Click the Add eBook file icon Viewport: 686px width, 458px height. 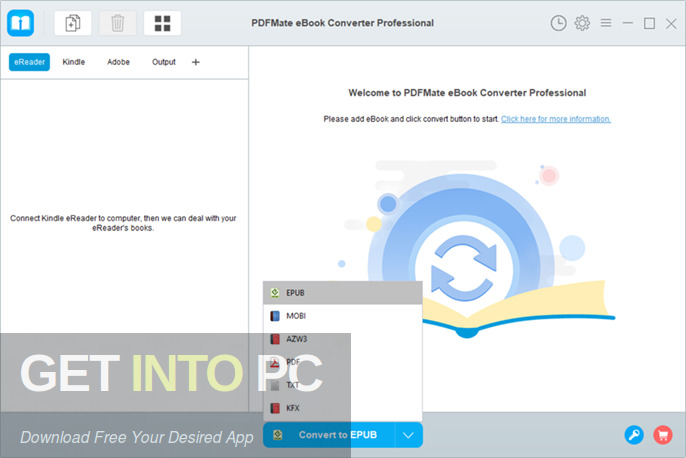pos(73,23)
